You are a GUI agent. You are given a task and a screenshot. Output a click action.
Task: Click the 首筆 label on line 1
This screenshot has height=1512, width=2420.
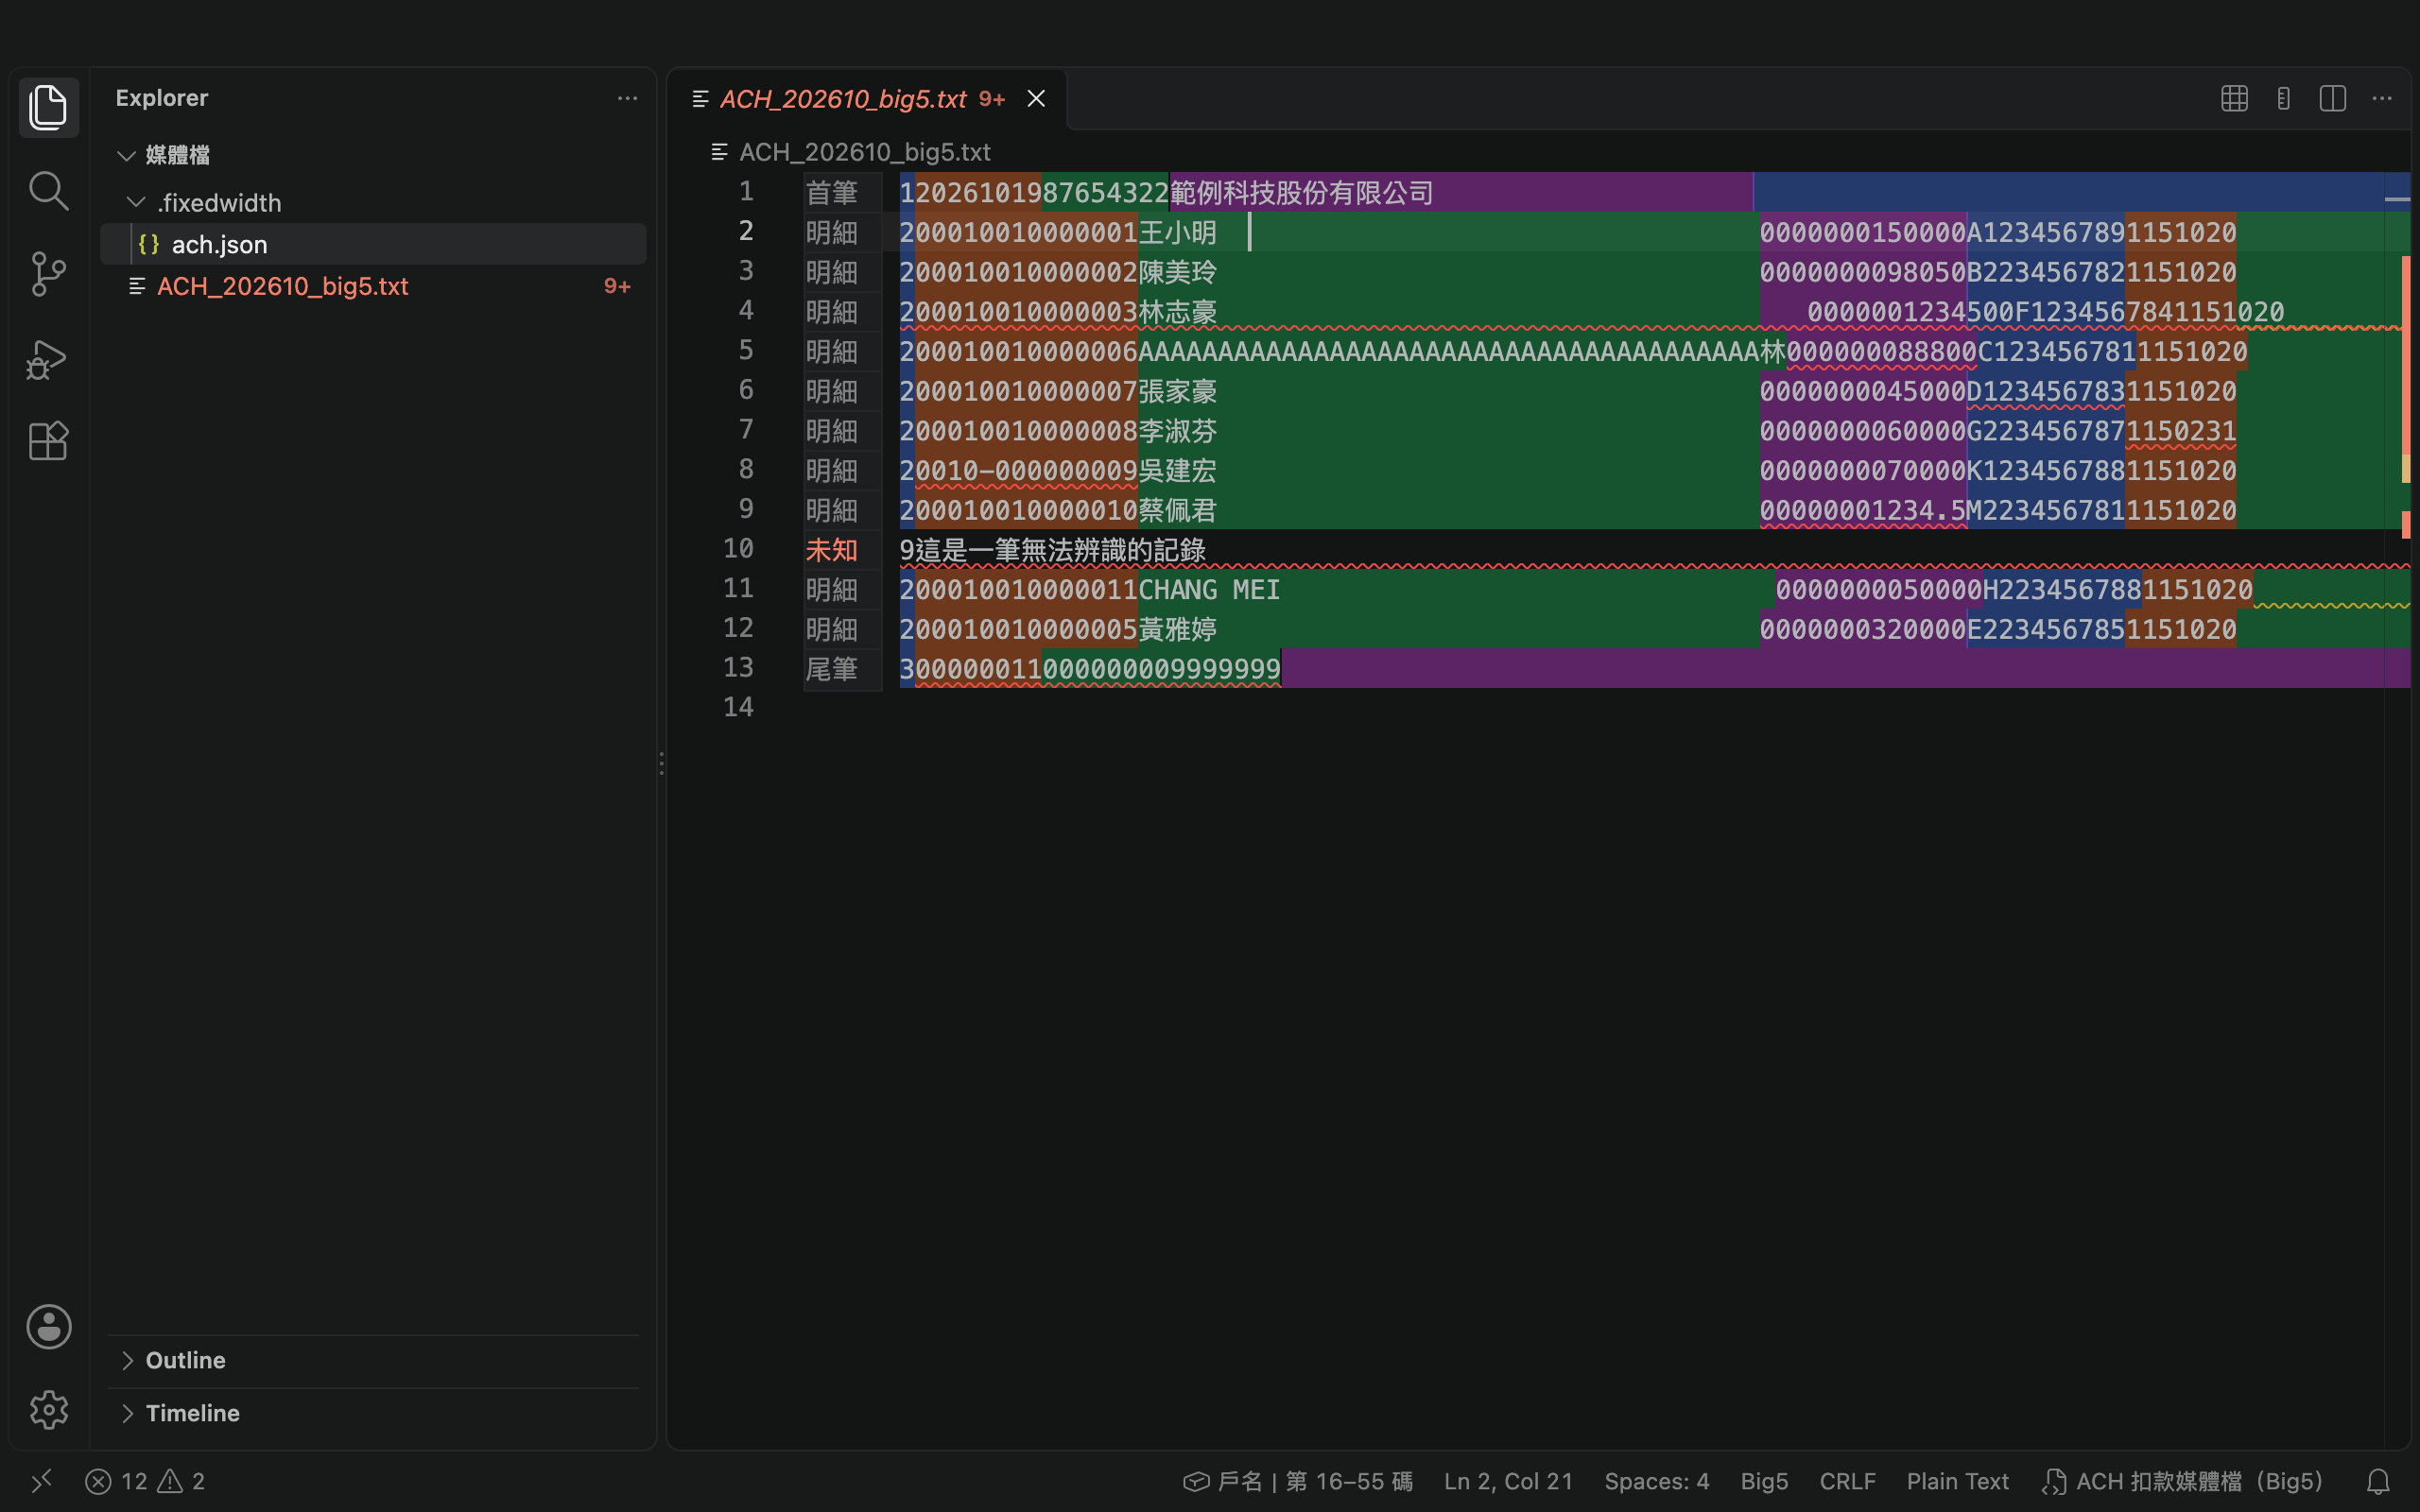click(831, 192)
